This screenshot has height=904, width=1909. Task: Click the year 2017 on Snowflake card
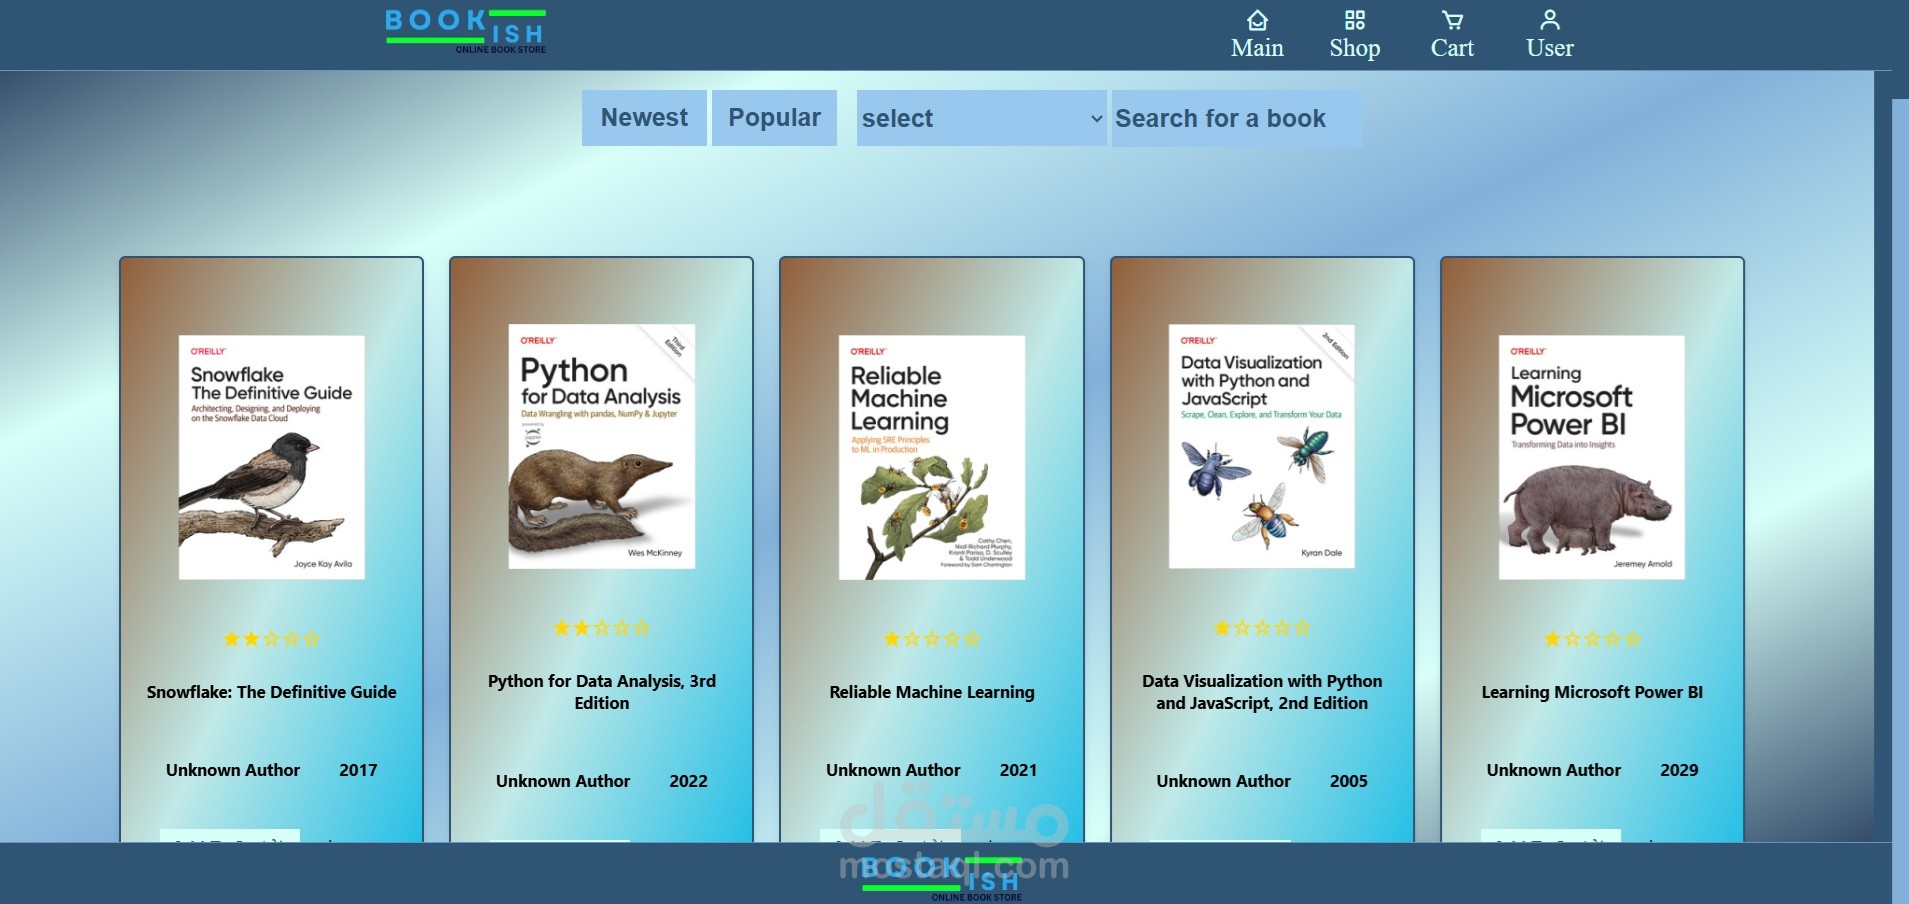(x=358, y=770)
